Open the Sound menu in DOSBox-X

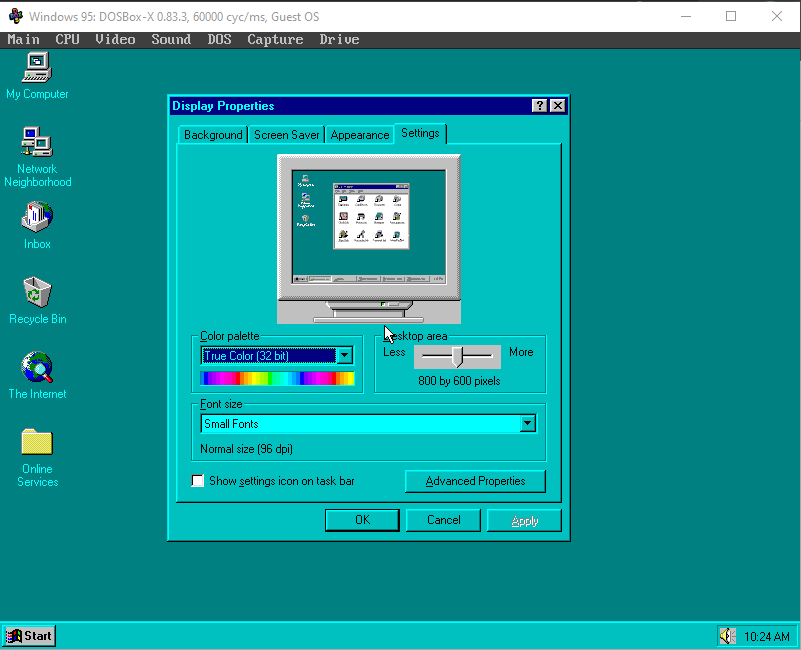tap(170, 39)
